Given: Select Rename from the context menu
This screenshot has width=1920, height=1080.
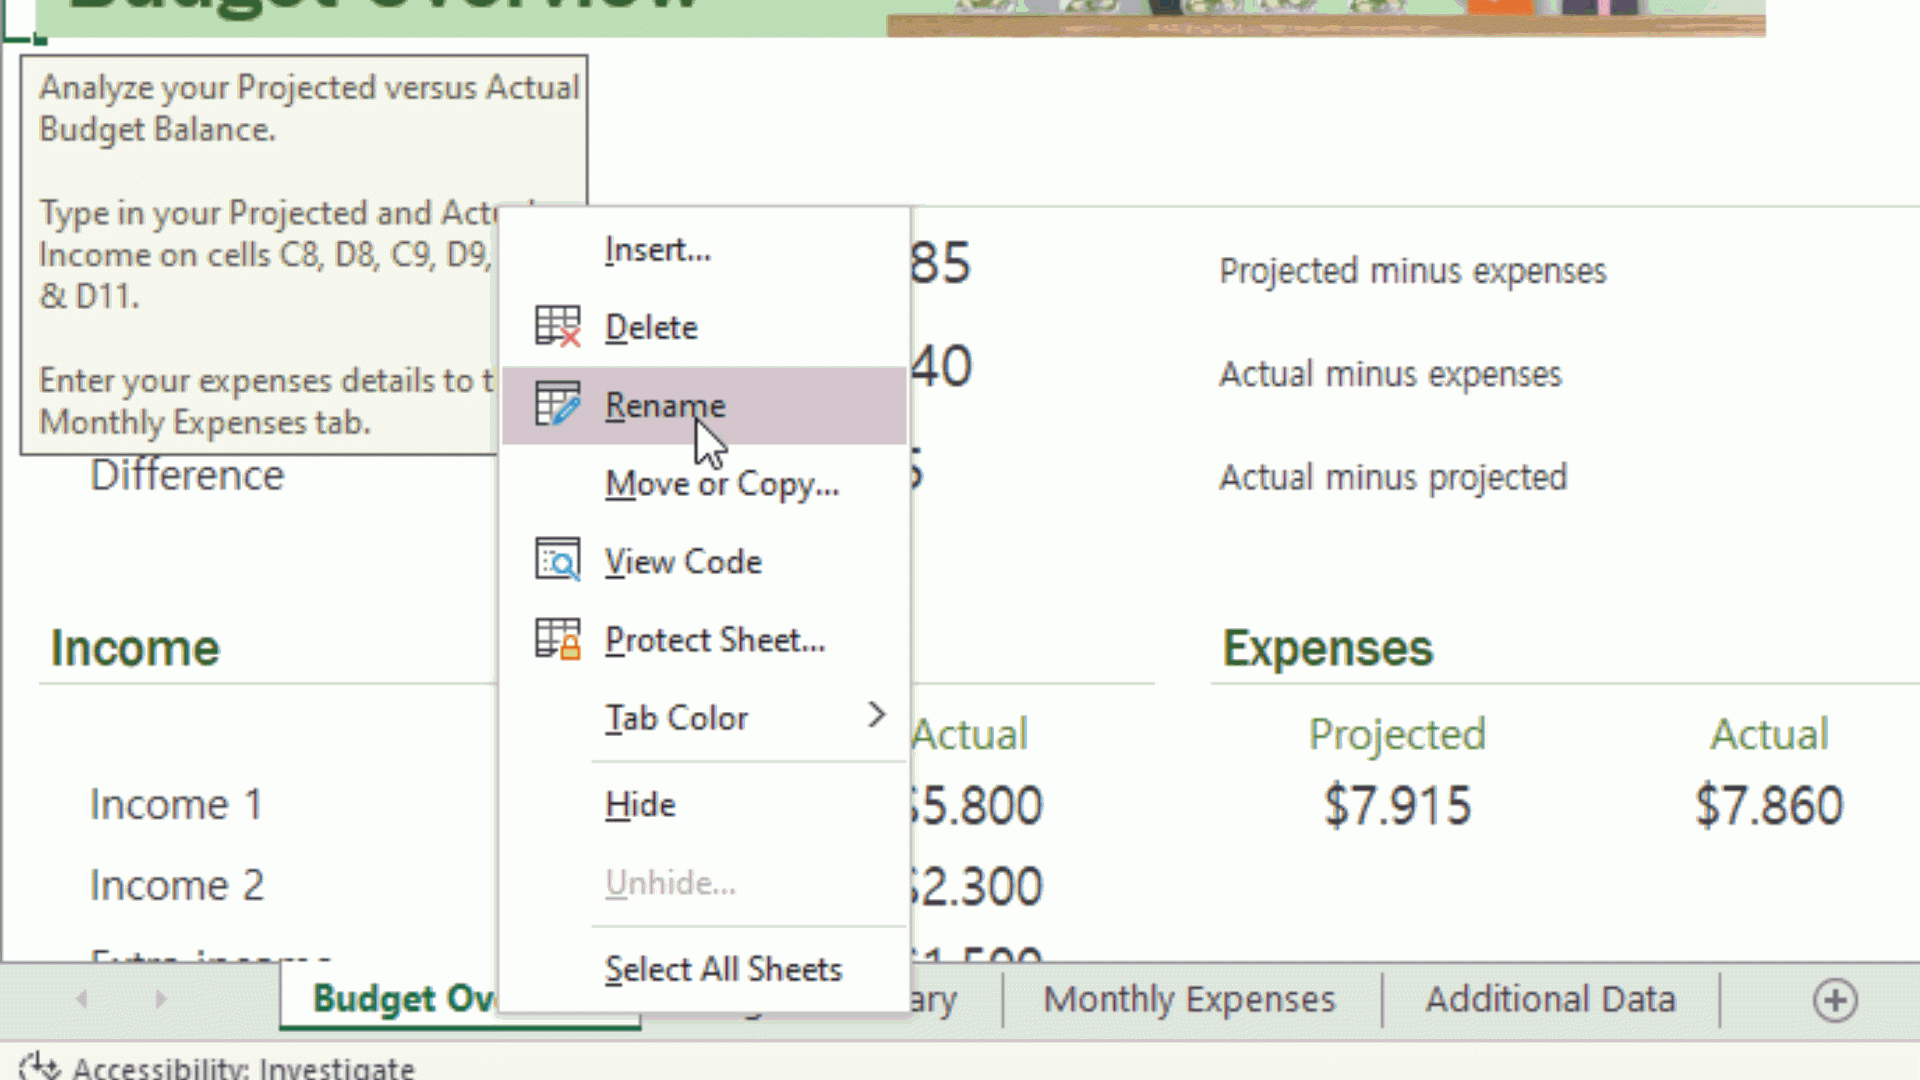Looking at the screenshot, I should coord(665,404).
